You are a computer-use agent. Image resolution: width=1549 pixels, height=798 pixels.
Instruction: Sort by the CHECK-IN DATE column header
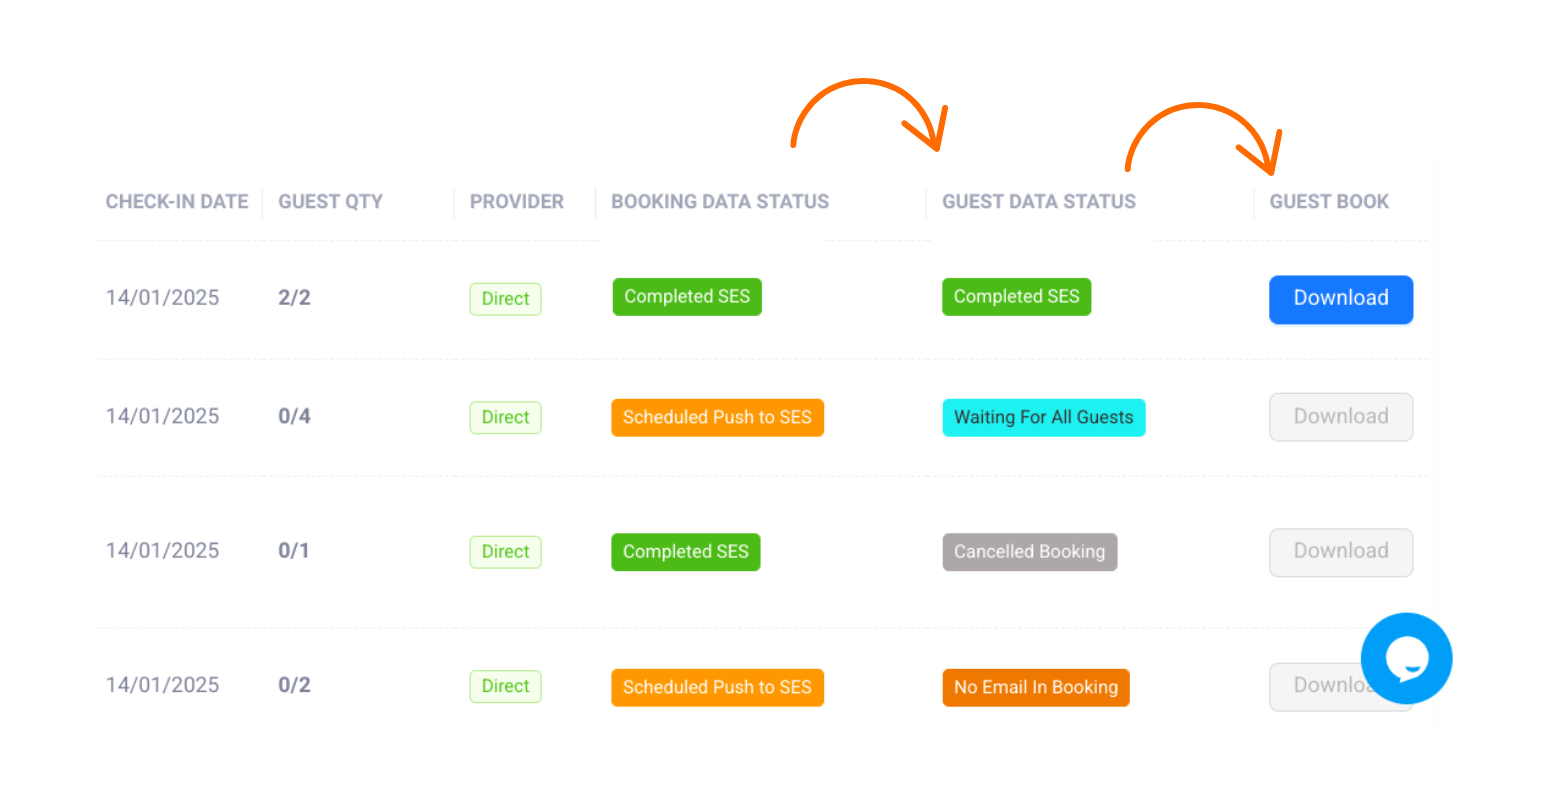(x=176, y=201)
